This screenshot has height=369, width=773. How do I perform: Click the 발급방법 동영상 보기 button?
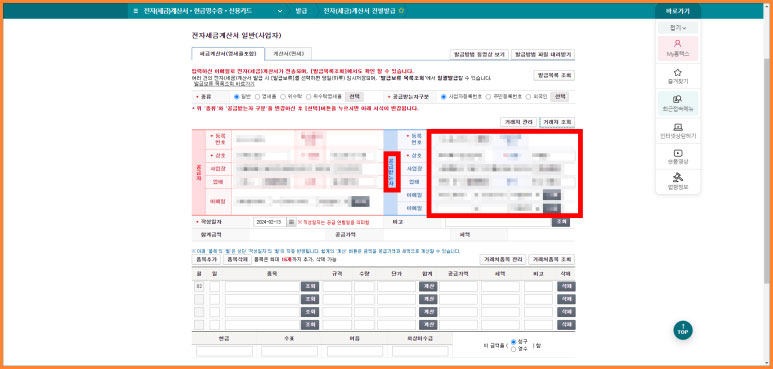click(x=479, y=54)
